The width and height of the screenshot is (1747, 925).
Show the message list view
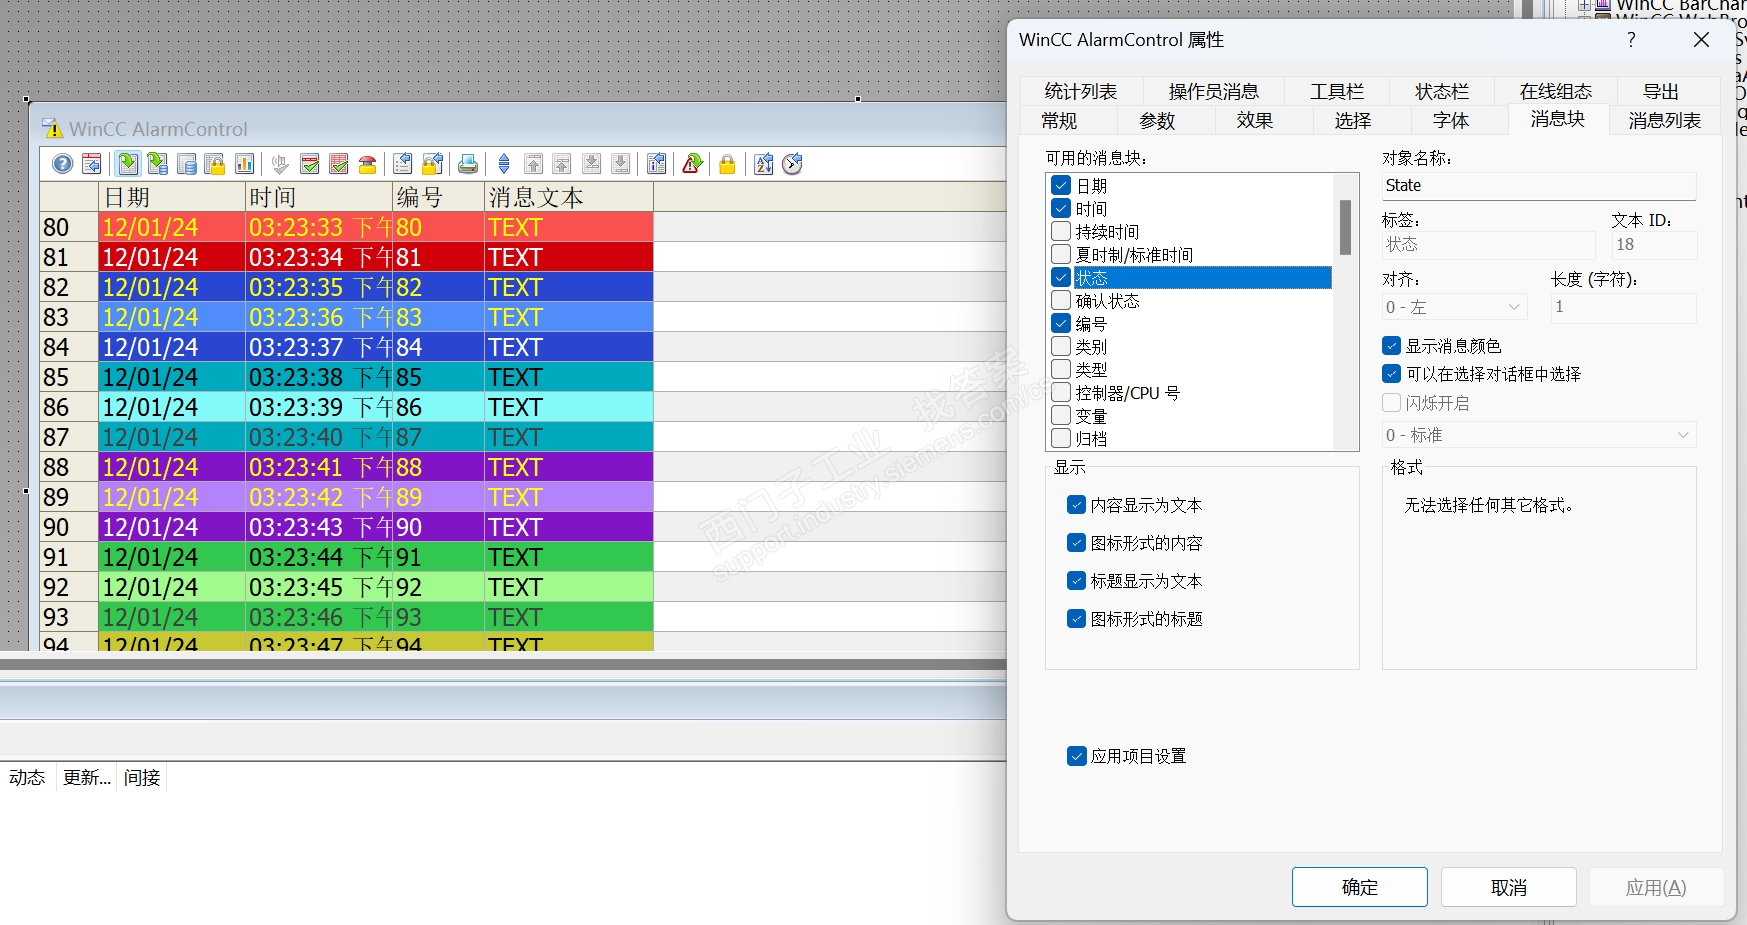128,164
